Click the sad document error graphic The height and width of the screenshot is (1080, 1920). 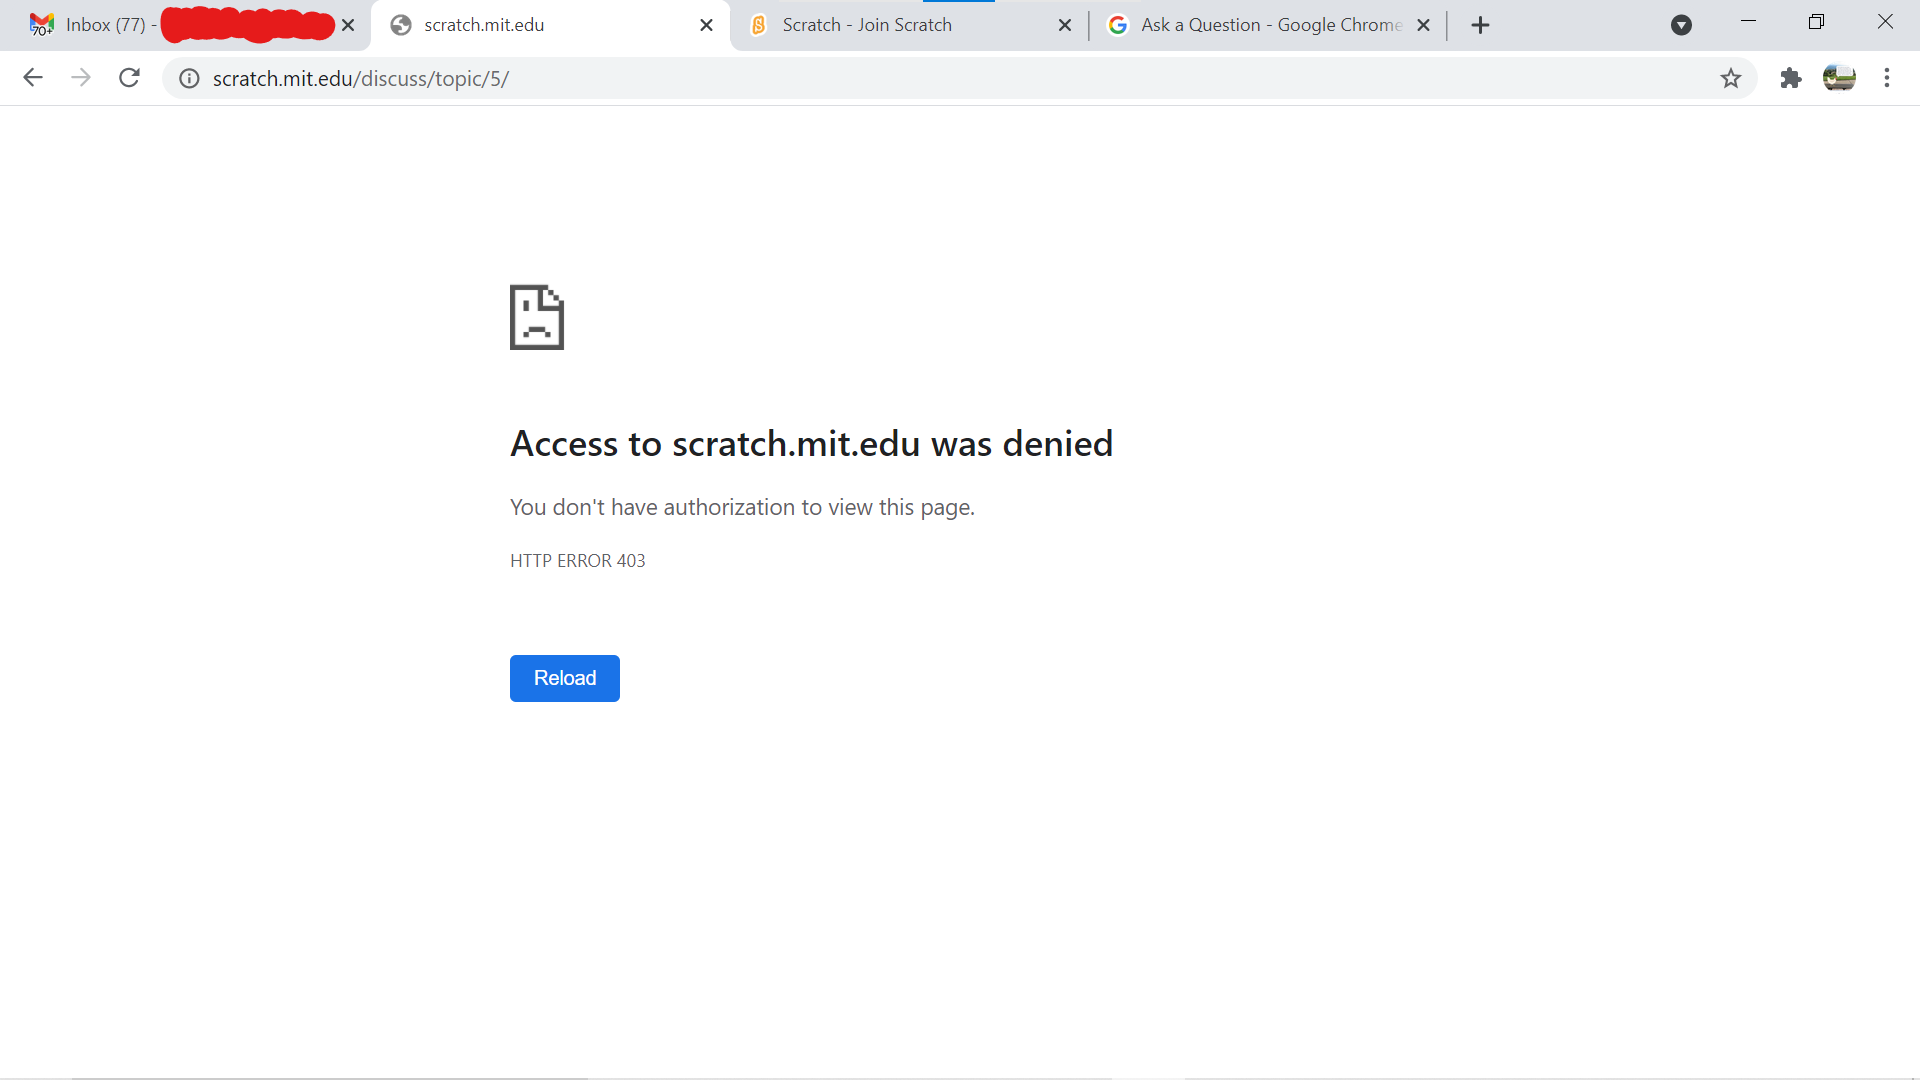pos(537,317)
